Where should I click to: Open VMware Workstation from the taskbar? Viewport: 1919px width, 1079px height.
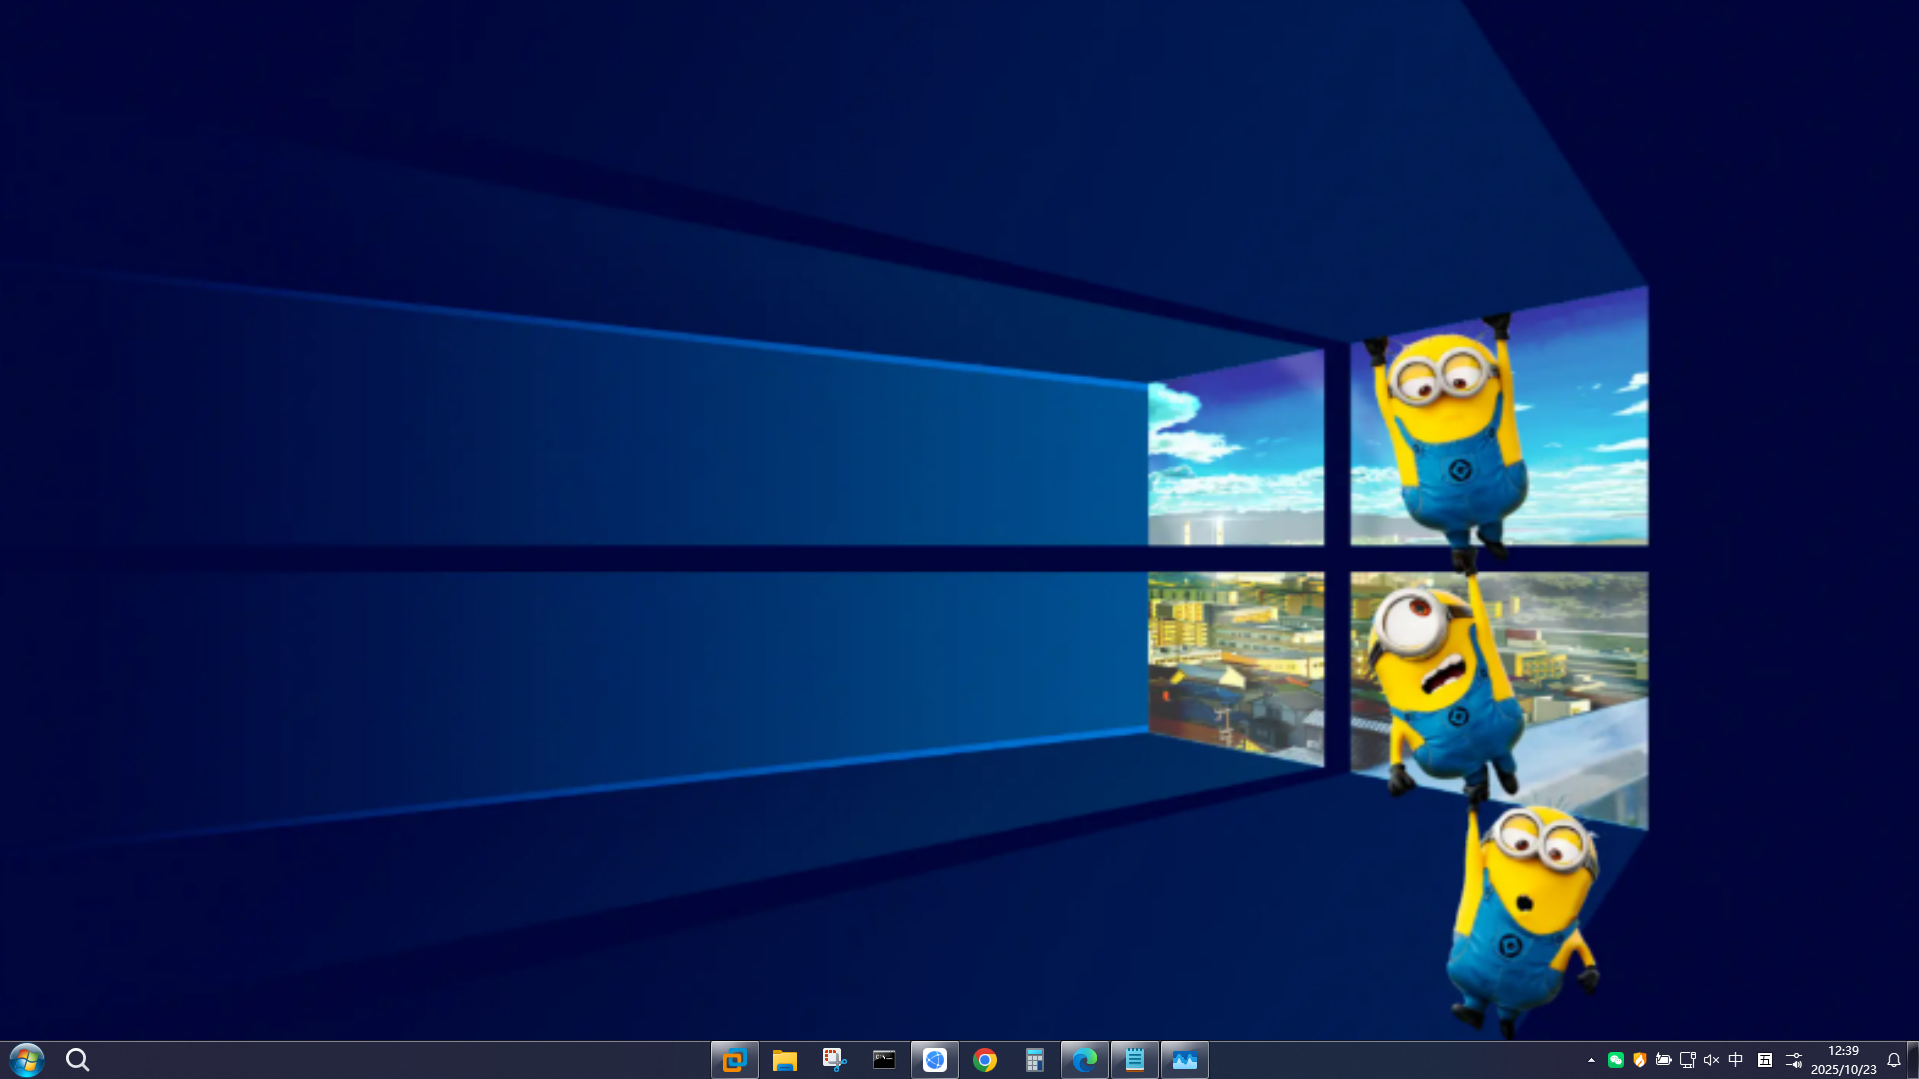[x=735, y=1060]
